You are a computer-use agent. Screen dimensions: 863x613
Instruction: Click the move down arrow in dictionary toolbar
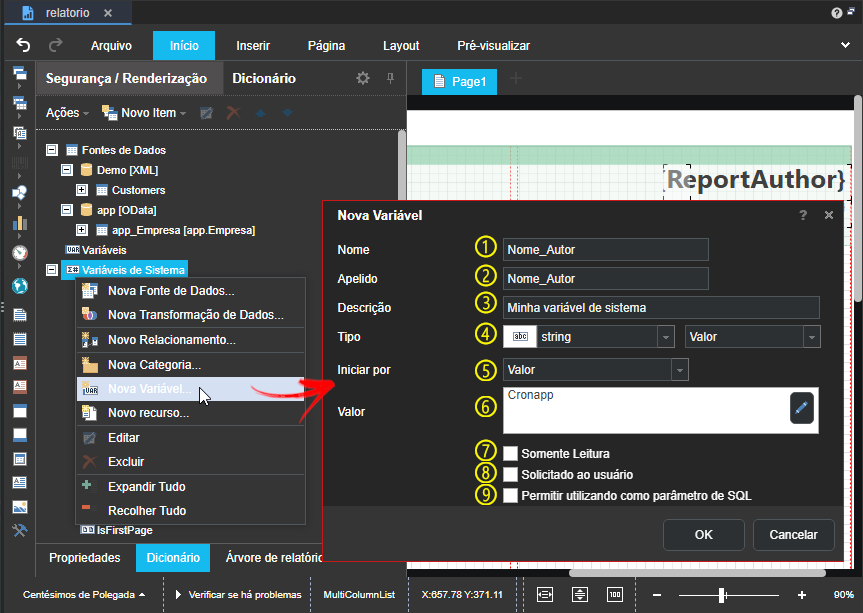click(x=287, y=113)
